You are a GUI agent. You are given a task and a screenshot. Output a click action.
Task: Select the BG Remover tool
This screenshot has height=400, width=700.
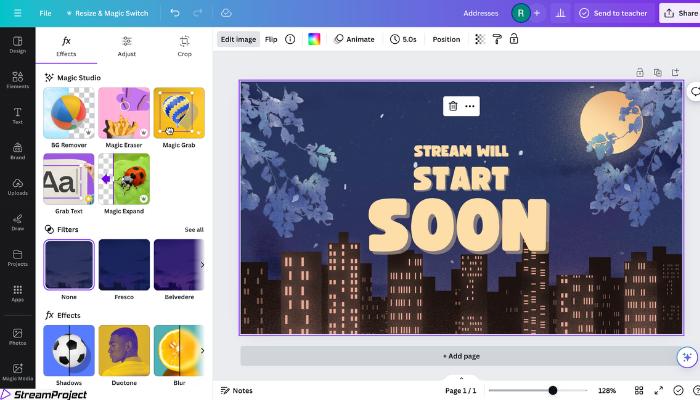coord(69,113)
